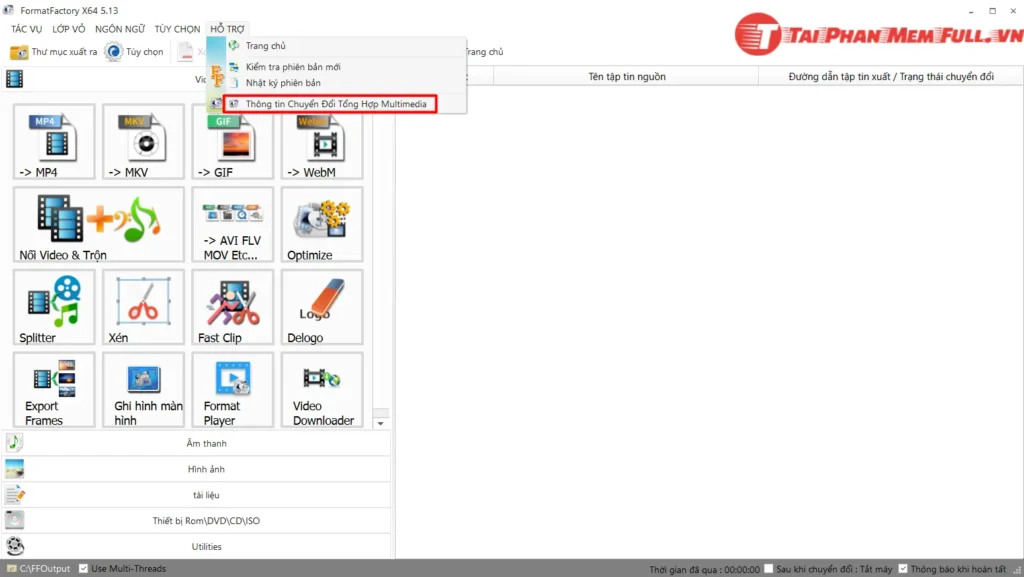The image size is (1024, 577).
Task: Choose the MKV conversion tool
Action: click(143, 141)
